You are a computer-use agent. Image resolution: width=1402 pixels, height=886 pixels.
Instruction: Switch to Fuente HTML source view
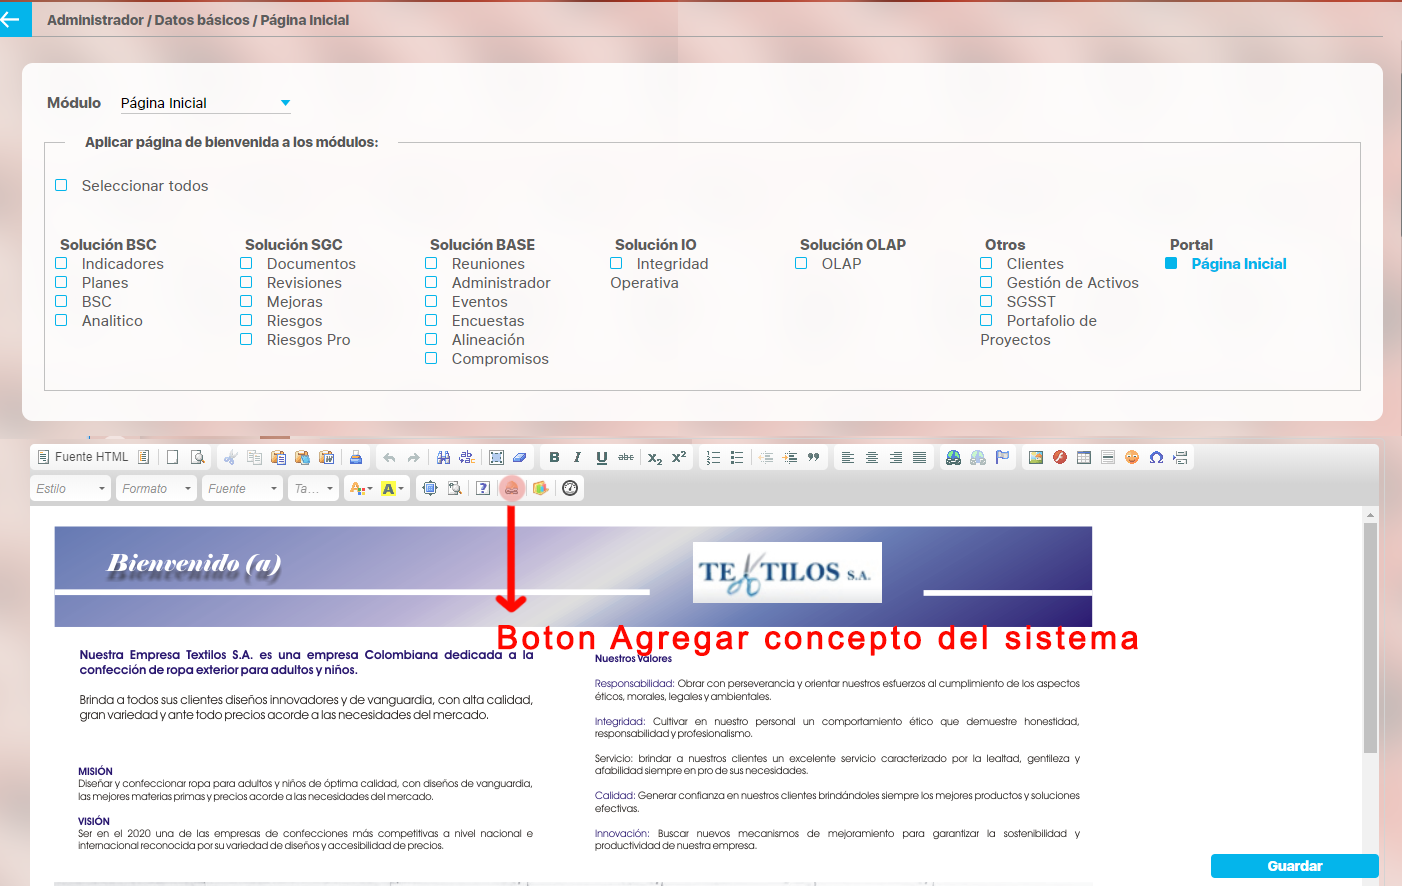(x=83, y=457)
